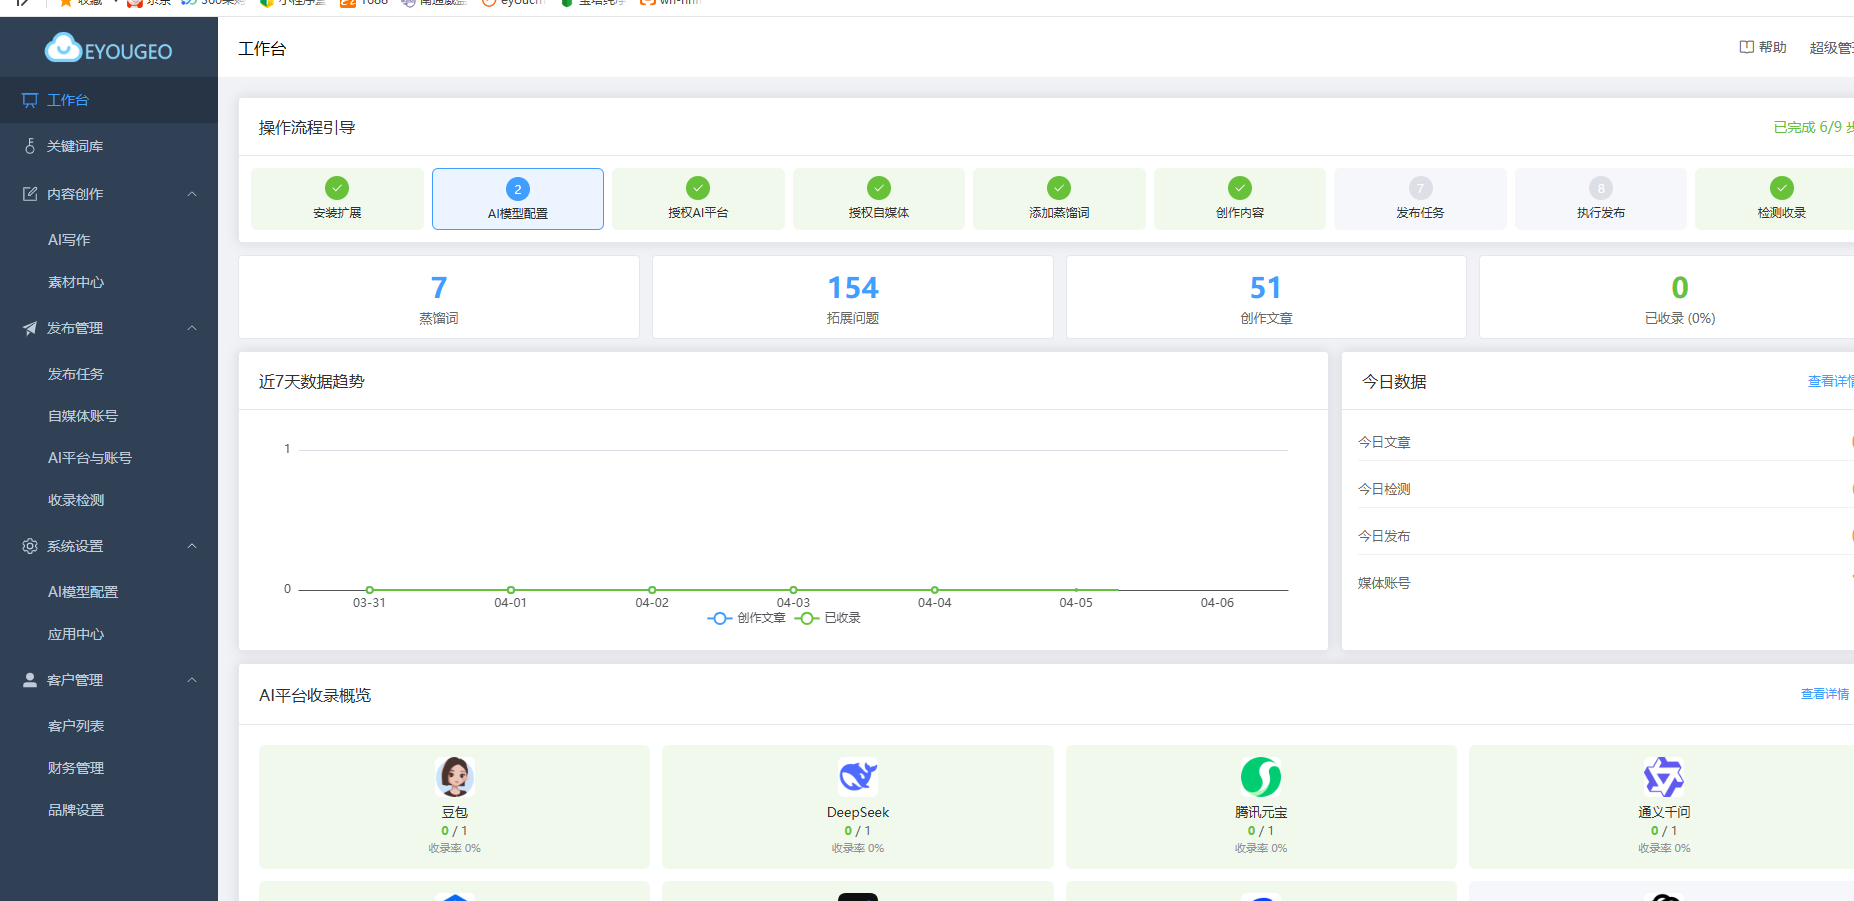Open the Doubao platform avatar icon
1854x901 pixels.
tap(454, 777)
